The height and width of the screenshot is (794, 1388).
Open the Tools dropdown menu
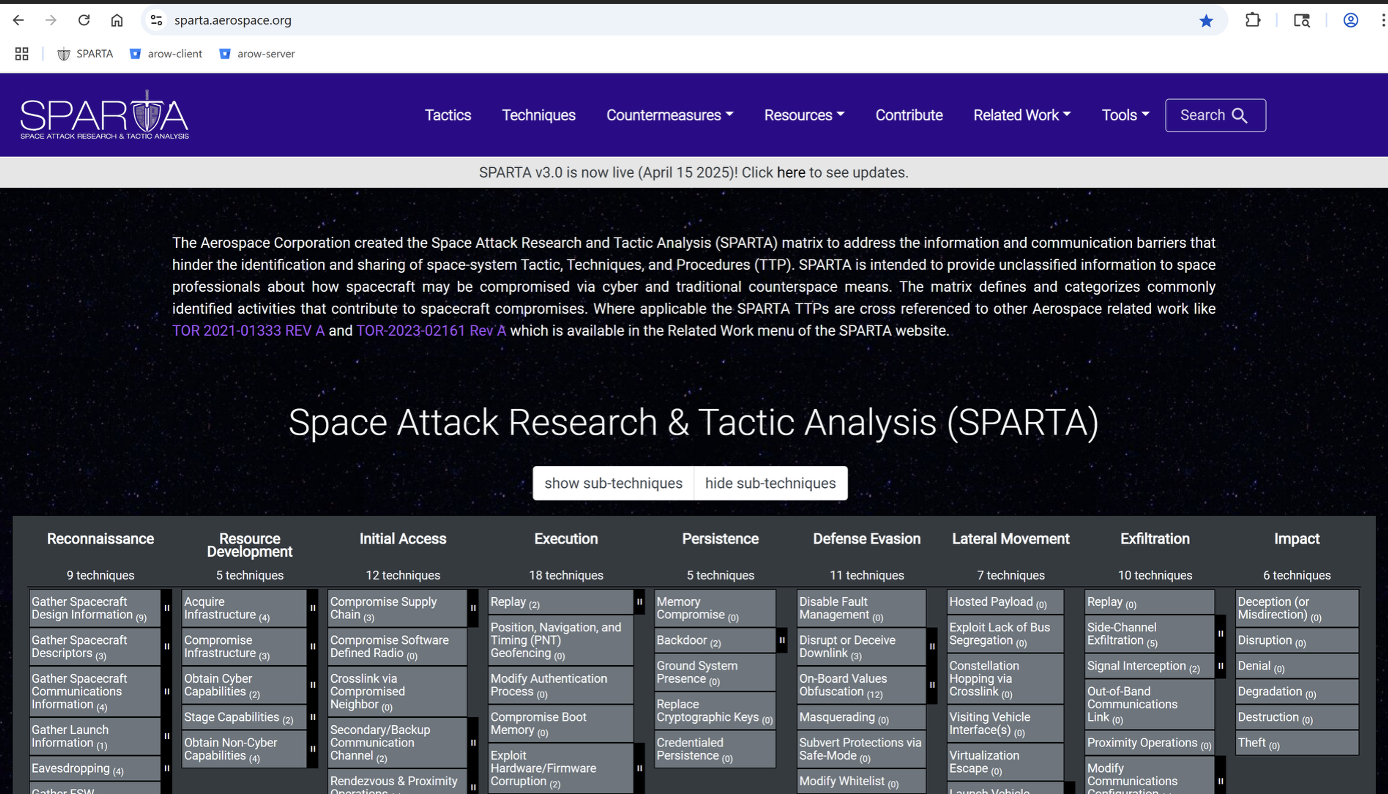tap(1126, 115)
